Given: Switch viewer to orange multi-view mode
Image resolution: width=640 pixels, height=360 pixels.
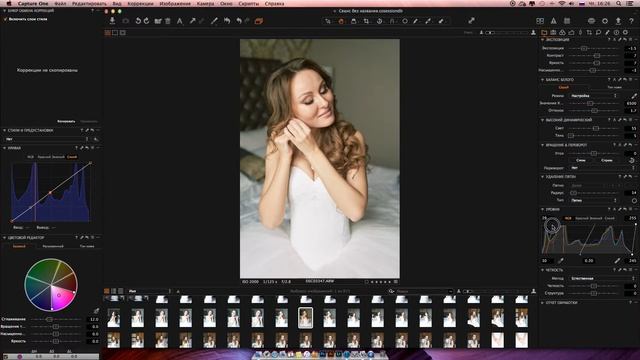Looking at the screenshot, I should (108, 33).
